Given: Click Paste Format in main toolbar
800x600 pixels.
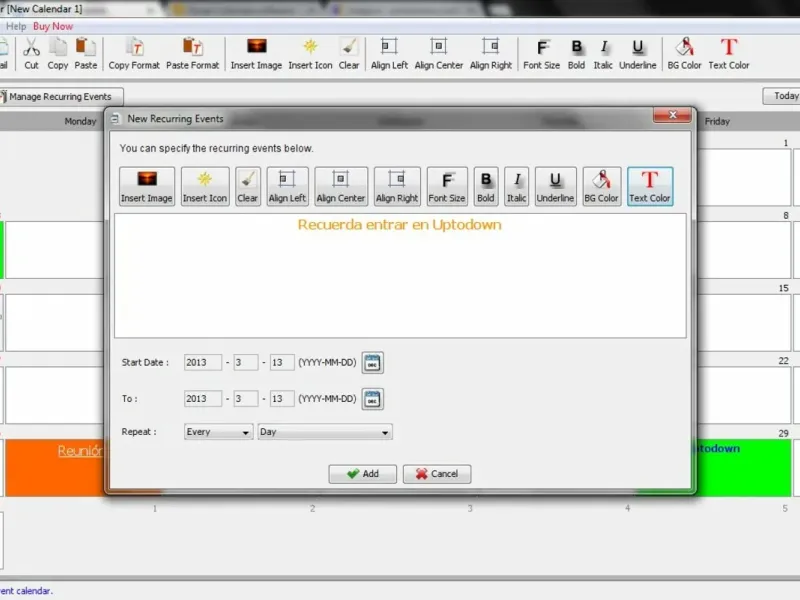Looking at the screenshot, I should [x=192, y=54].
